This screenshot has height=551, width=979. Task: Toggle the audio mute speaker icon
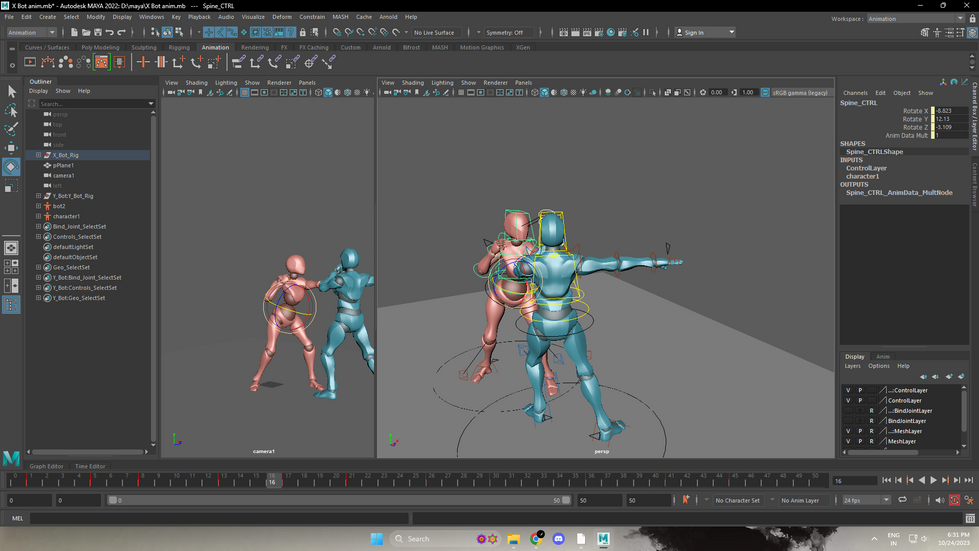pyautogui.click(x=940, y=500)
